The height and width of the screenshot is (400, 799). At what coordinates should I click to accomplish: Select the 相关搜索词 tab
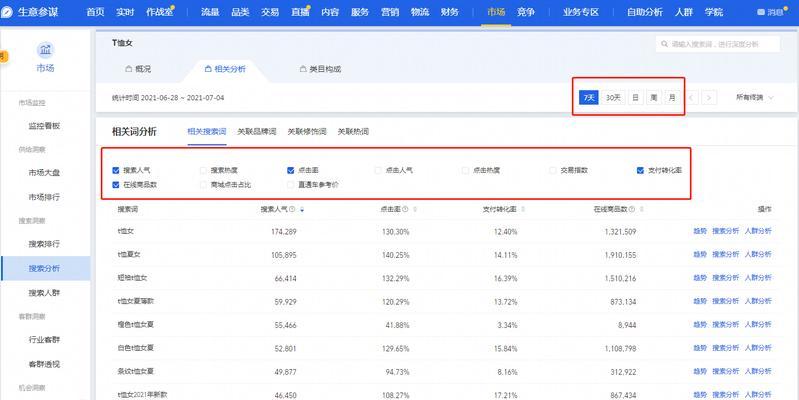tap(207, 132)
